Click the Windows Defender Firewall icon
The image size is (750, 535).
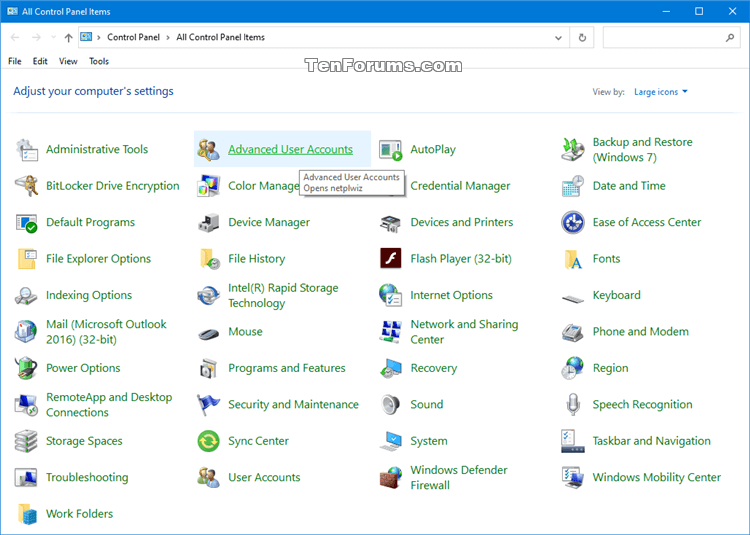[x=391, y=477]
